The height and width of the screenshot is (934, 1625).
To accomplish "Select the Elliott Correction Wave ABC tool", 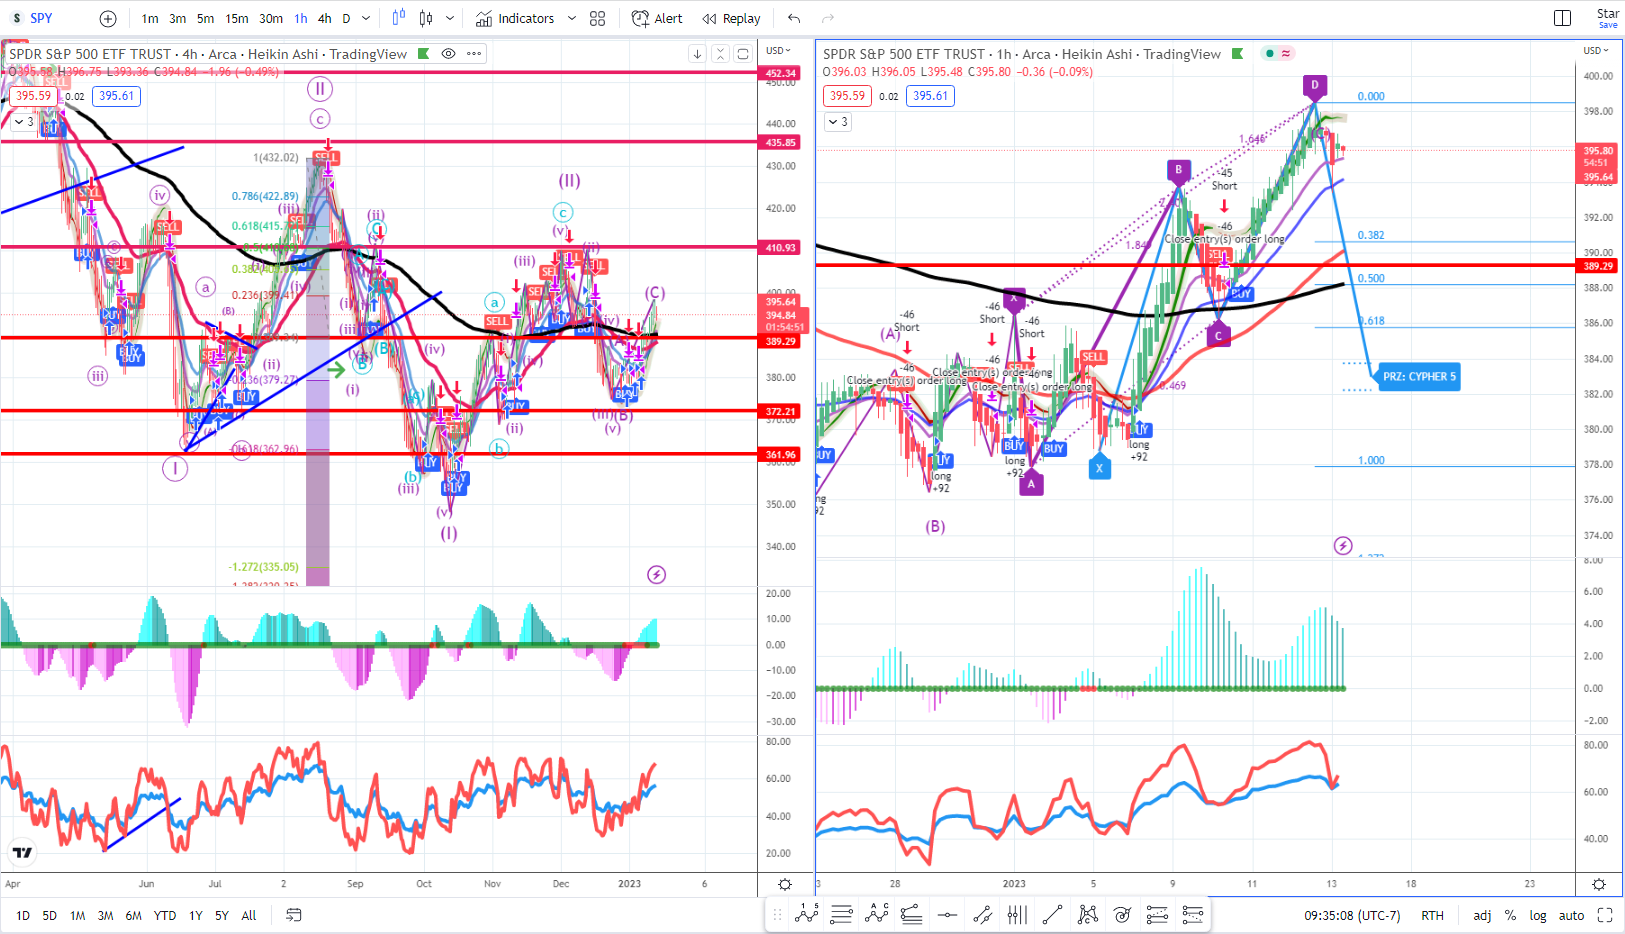I will point(877,913).
